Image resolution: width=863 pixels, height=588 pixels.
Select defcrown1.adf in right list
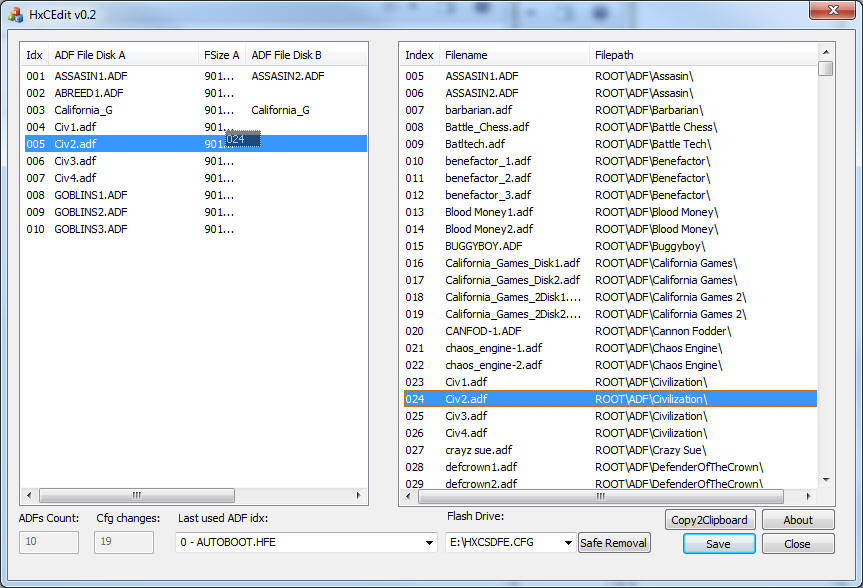pos(610,467)
